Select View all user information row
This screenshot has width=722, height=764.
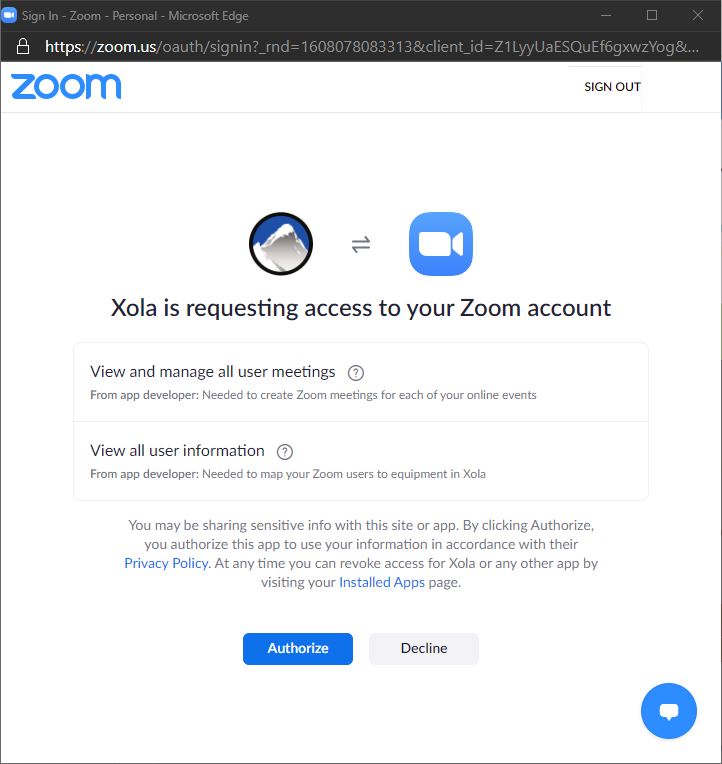pyautogui.click(x=361, y=461)
